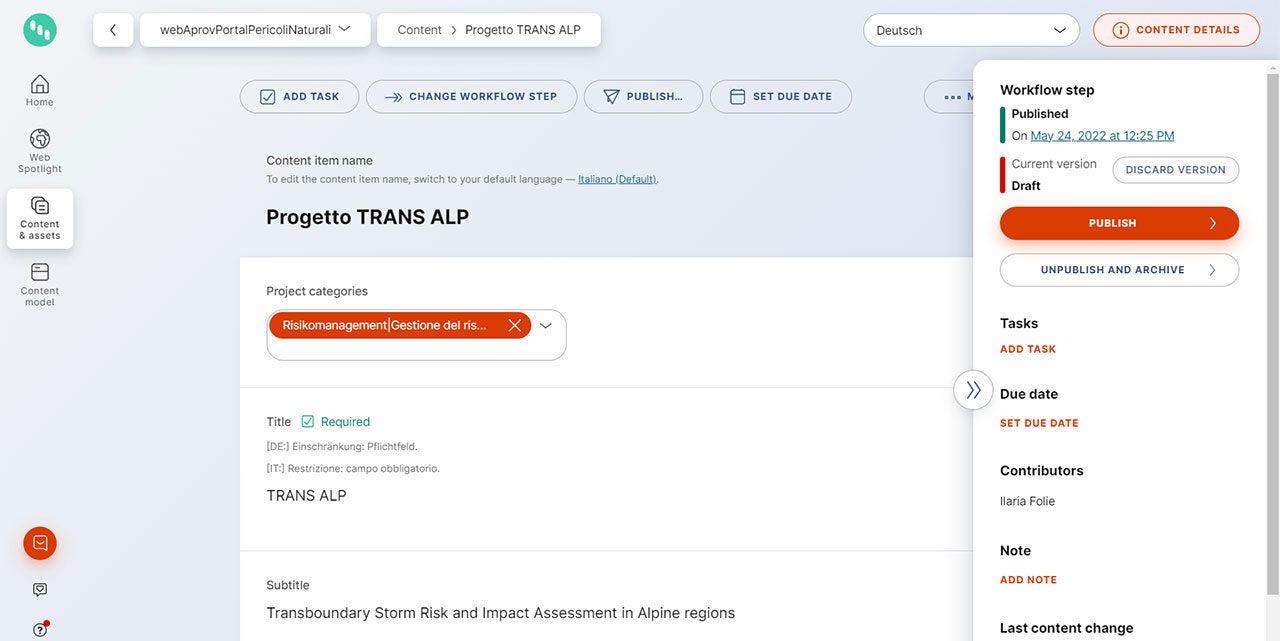The width and height of the screenshot is (1280, 641).
Task: Open the orange inbox button
Action: 40,543
